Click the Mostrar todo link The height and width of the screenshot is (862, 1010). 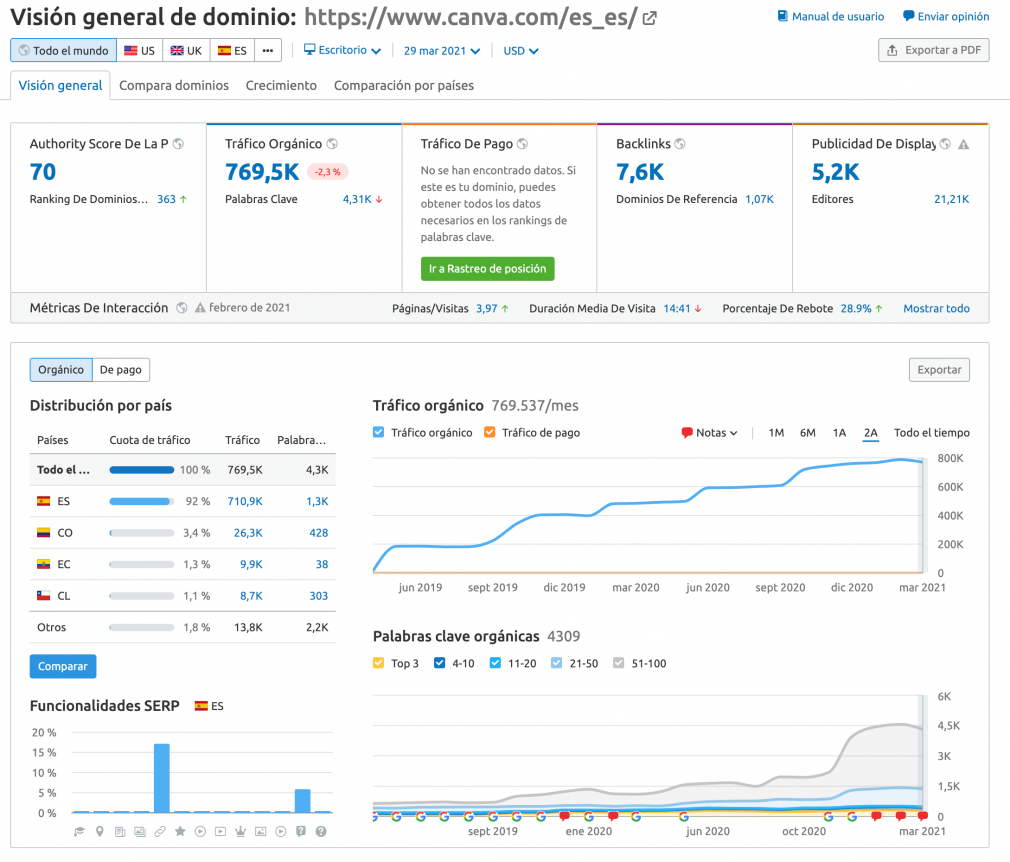click(937, 309)
